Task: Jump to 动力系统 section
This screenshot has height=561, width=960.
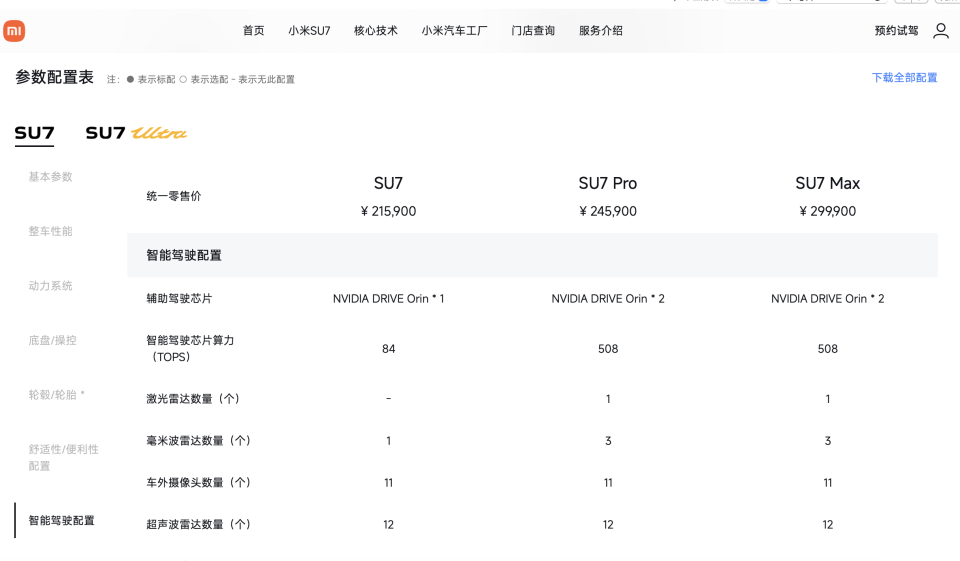Action: 50,286
